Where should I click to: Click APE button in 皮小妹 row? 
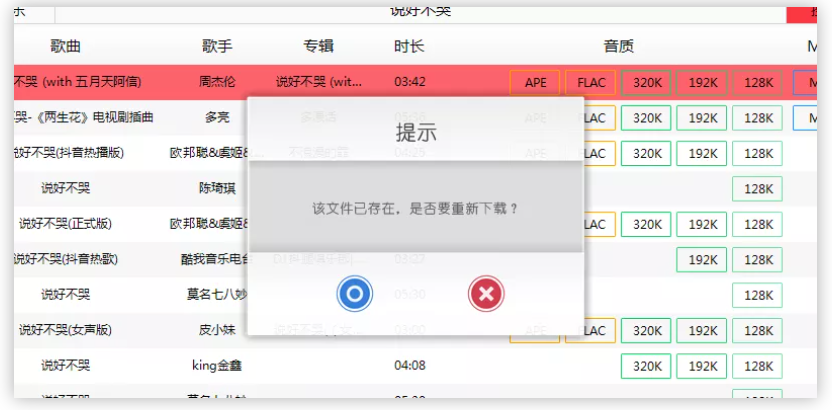(x=535, y=331)
